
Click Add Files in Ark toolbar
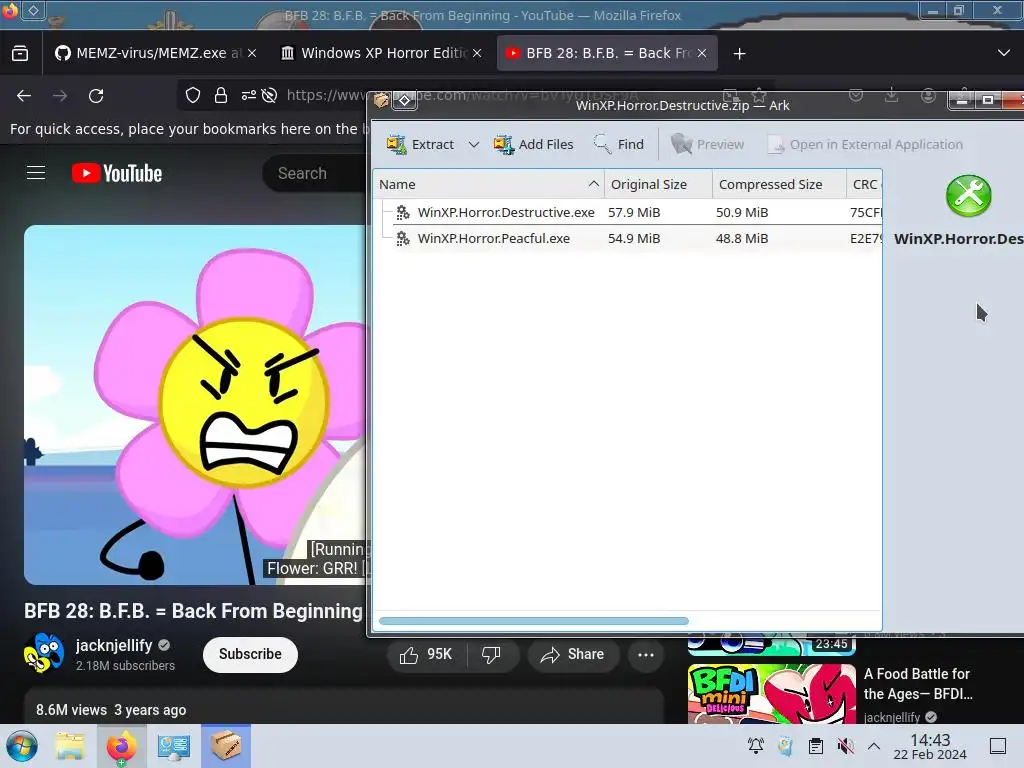click(x=534, y=144)
